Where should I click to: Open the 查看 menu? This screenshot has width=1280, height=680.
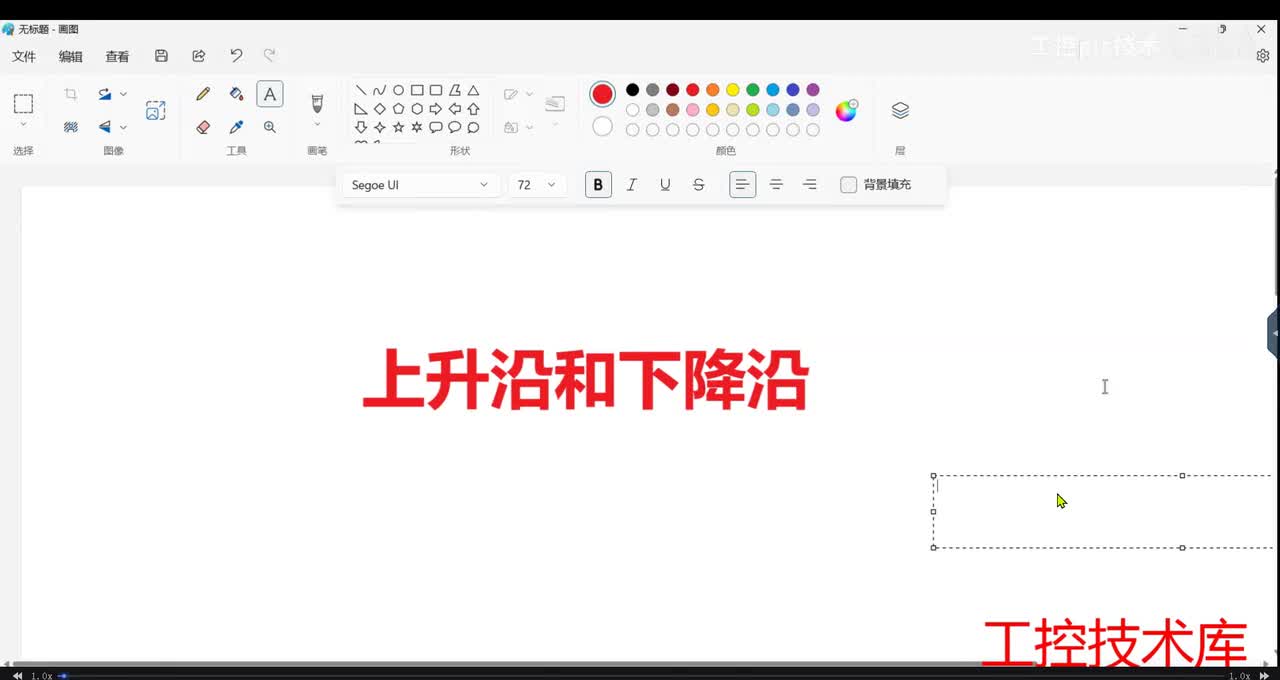pyautogui.click(x=117, y=57)
